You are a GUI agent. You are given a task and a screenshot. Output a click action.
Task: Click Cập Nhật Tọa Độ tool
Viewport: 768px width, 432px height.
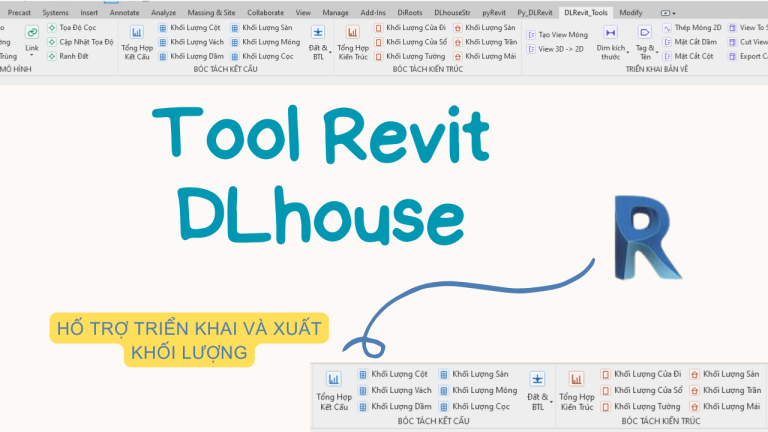[80, 42]
